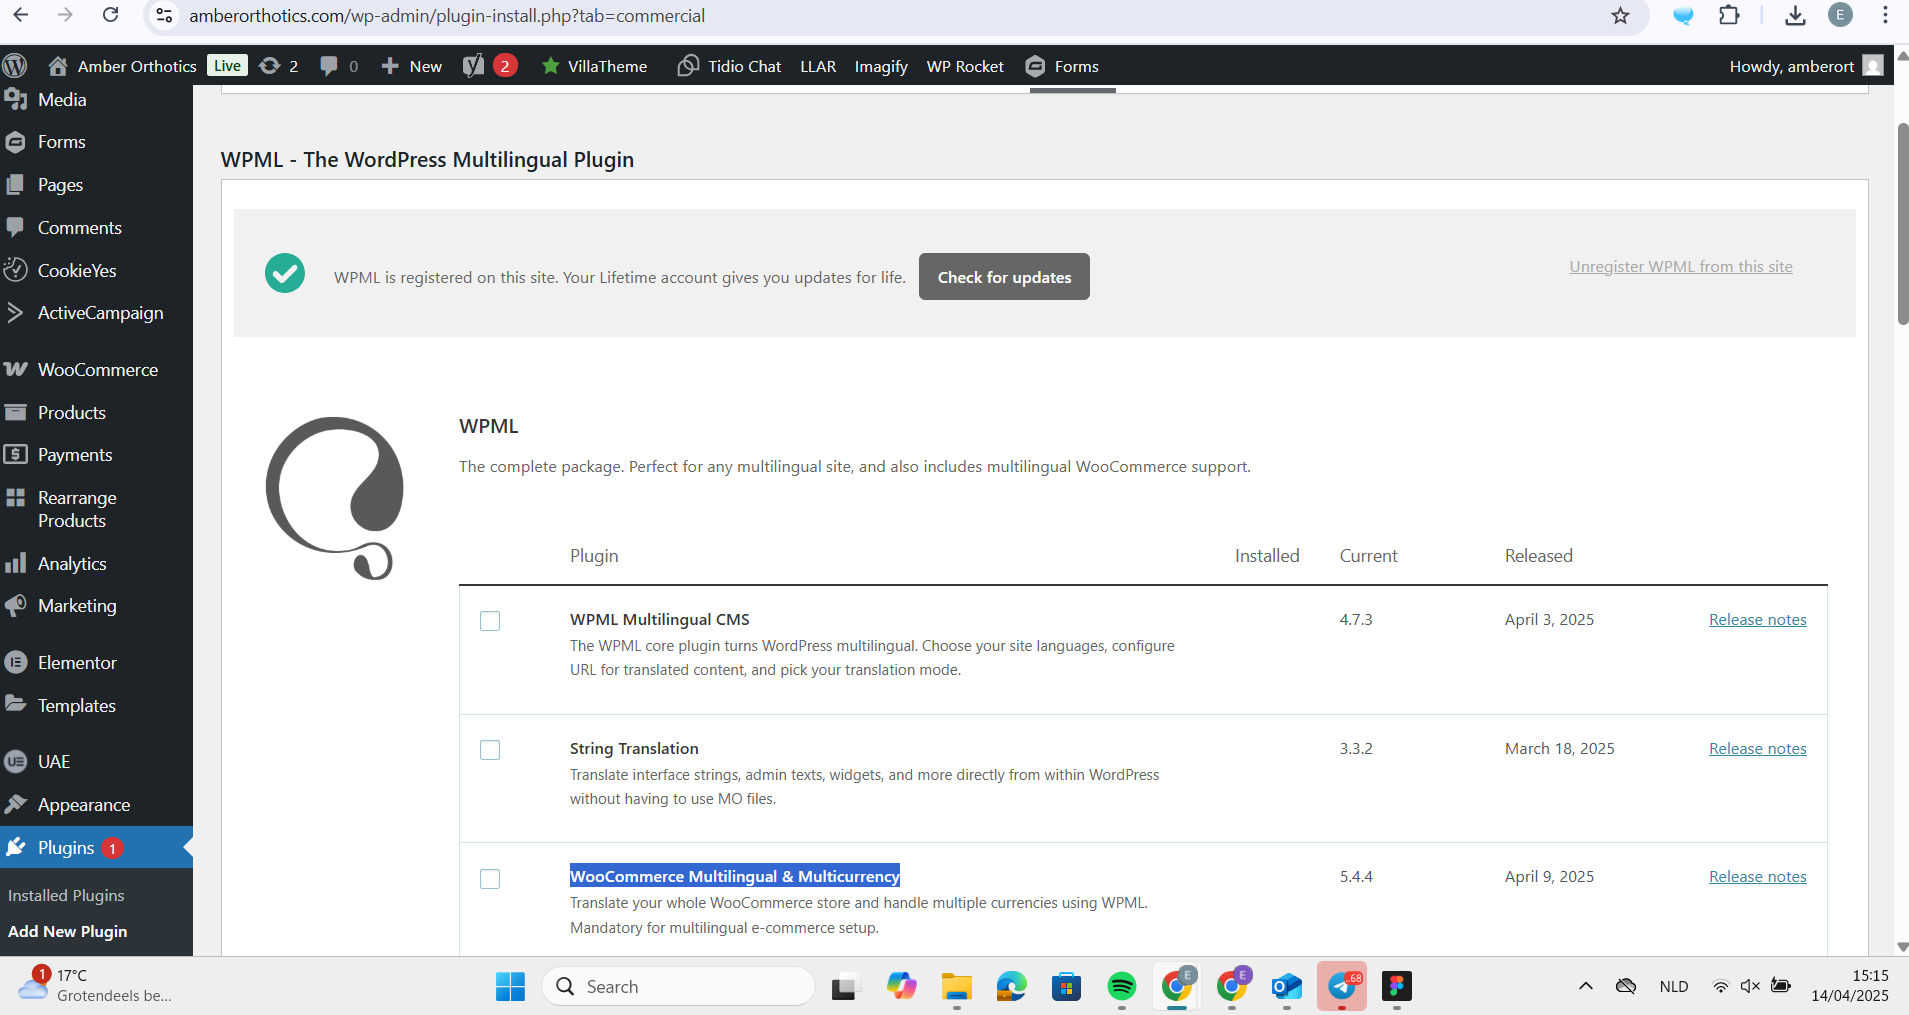Open Outlook from the taskbar
The width and height of the screenshot is (1909, 1015).
(x=1287, y=987)
